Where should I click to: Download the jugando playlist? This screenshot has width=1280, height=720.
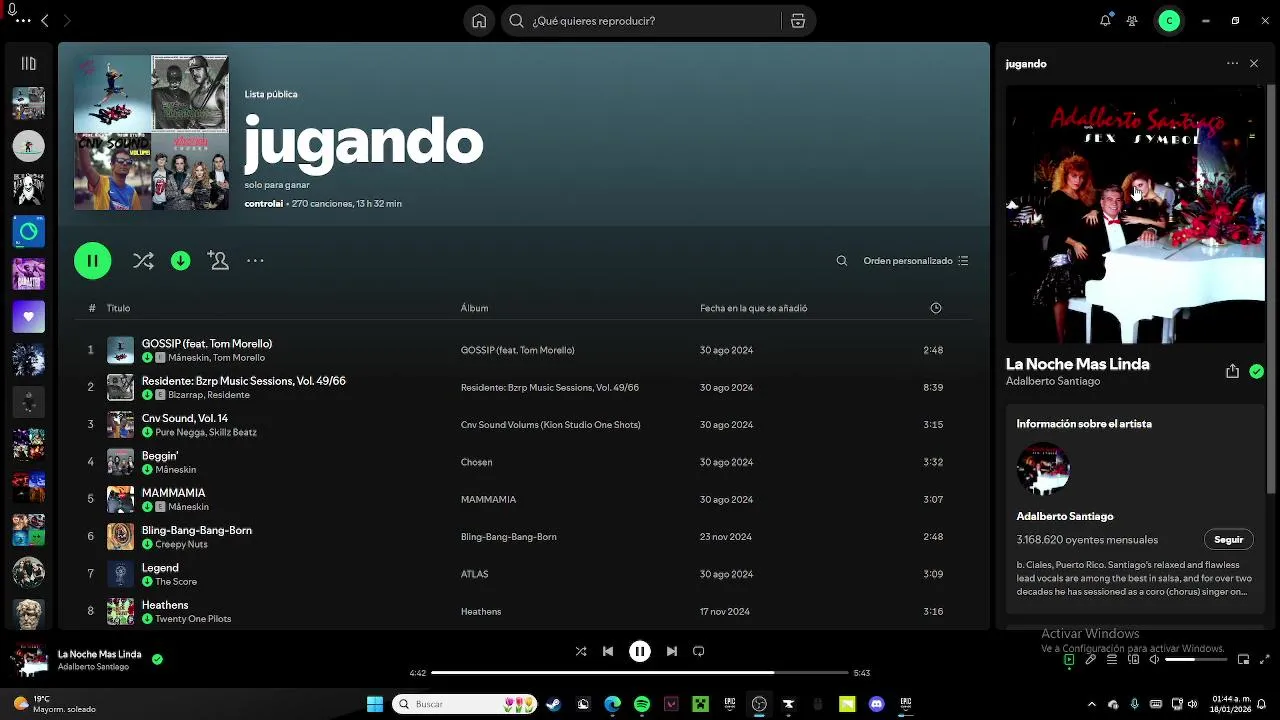point(180,261)
